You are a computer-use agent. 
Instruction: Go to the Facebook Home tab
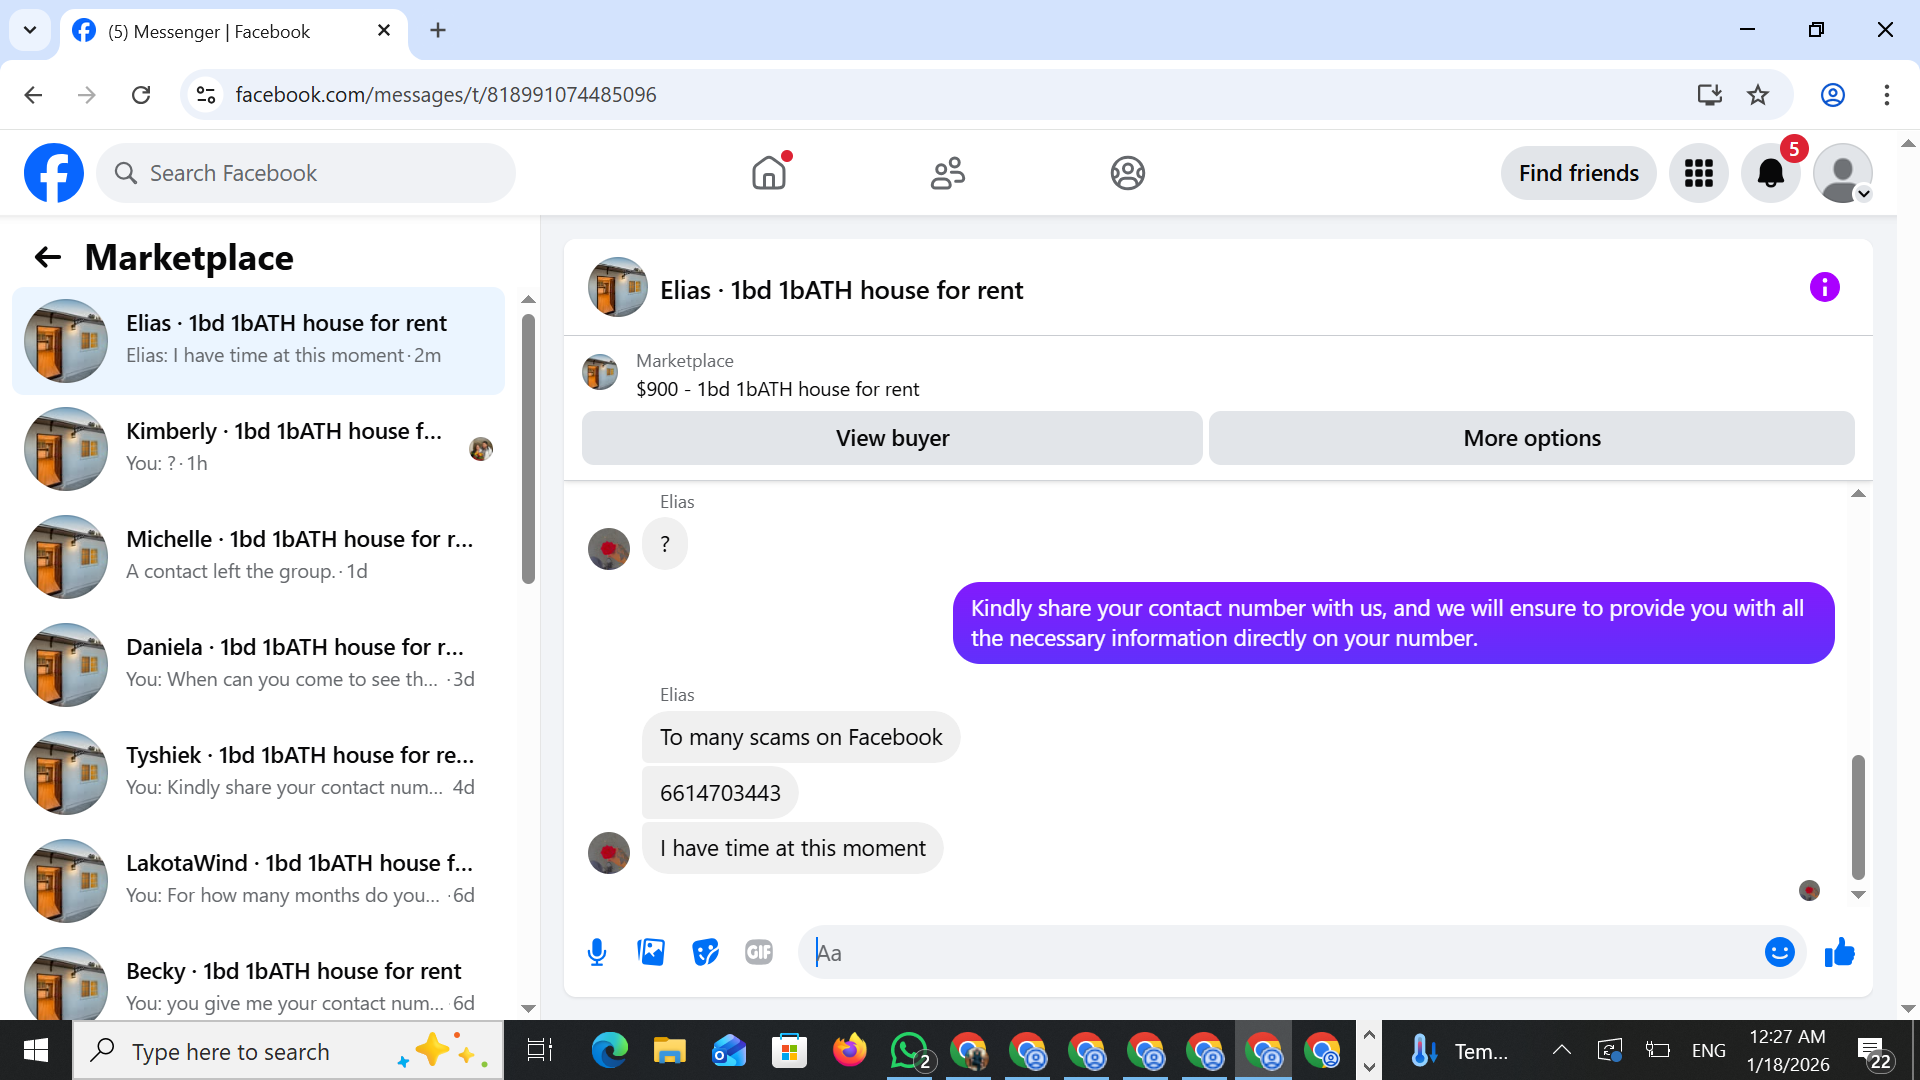pyautogui.click(x=769, y=173)
